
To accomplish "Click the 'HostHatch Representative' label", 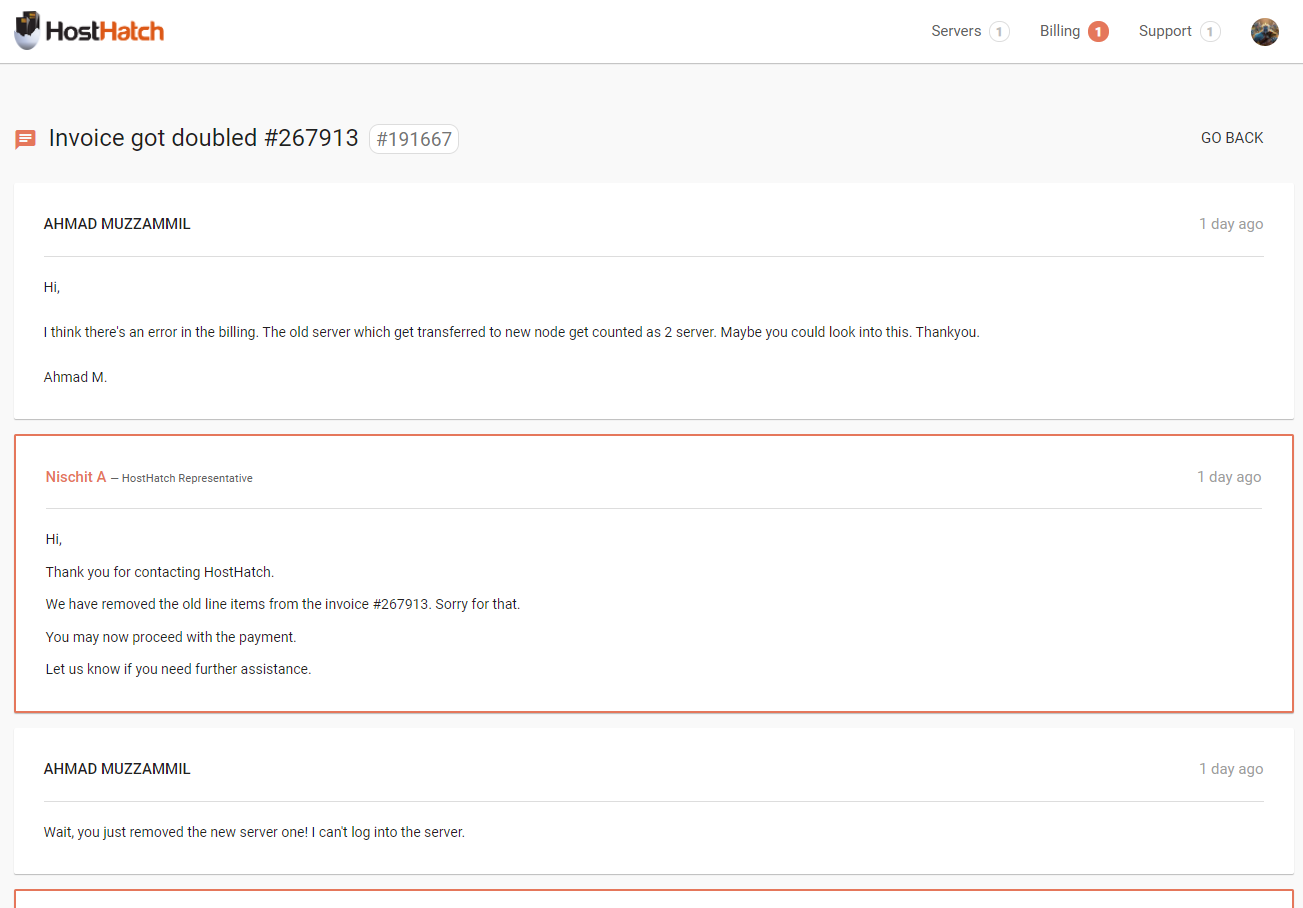I will click(x=187, y=478).
